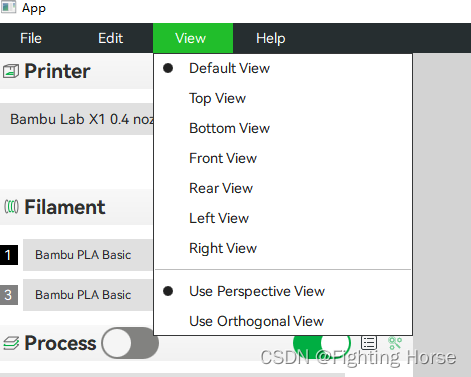Toggle the gray Process switch
This screenshot has height=377, width=471.
click(130, 343)
